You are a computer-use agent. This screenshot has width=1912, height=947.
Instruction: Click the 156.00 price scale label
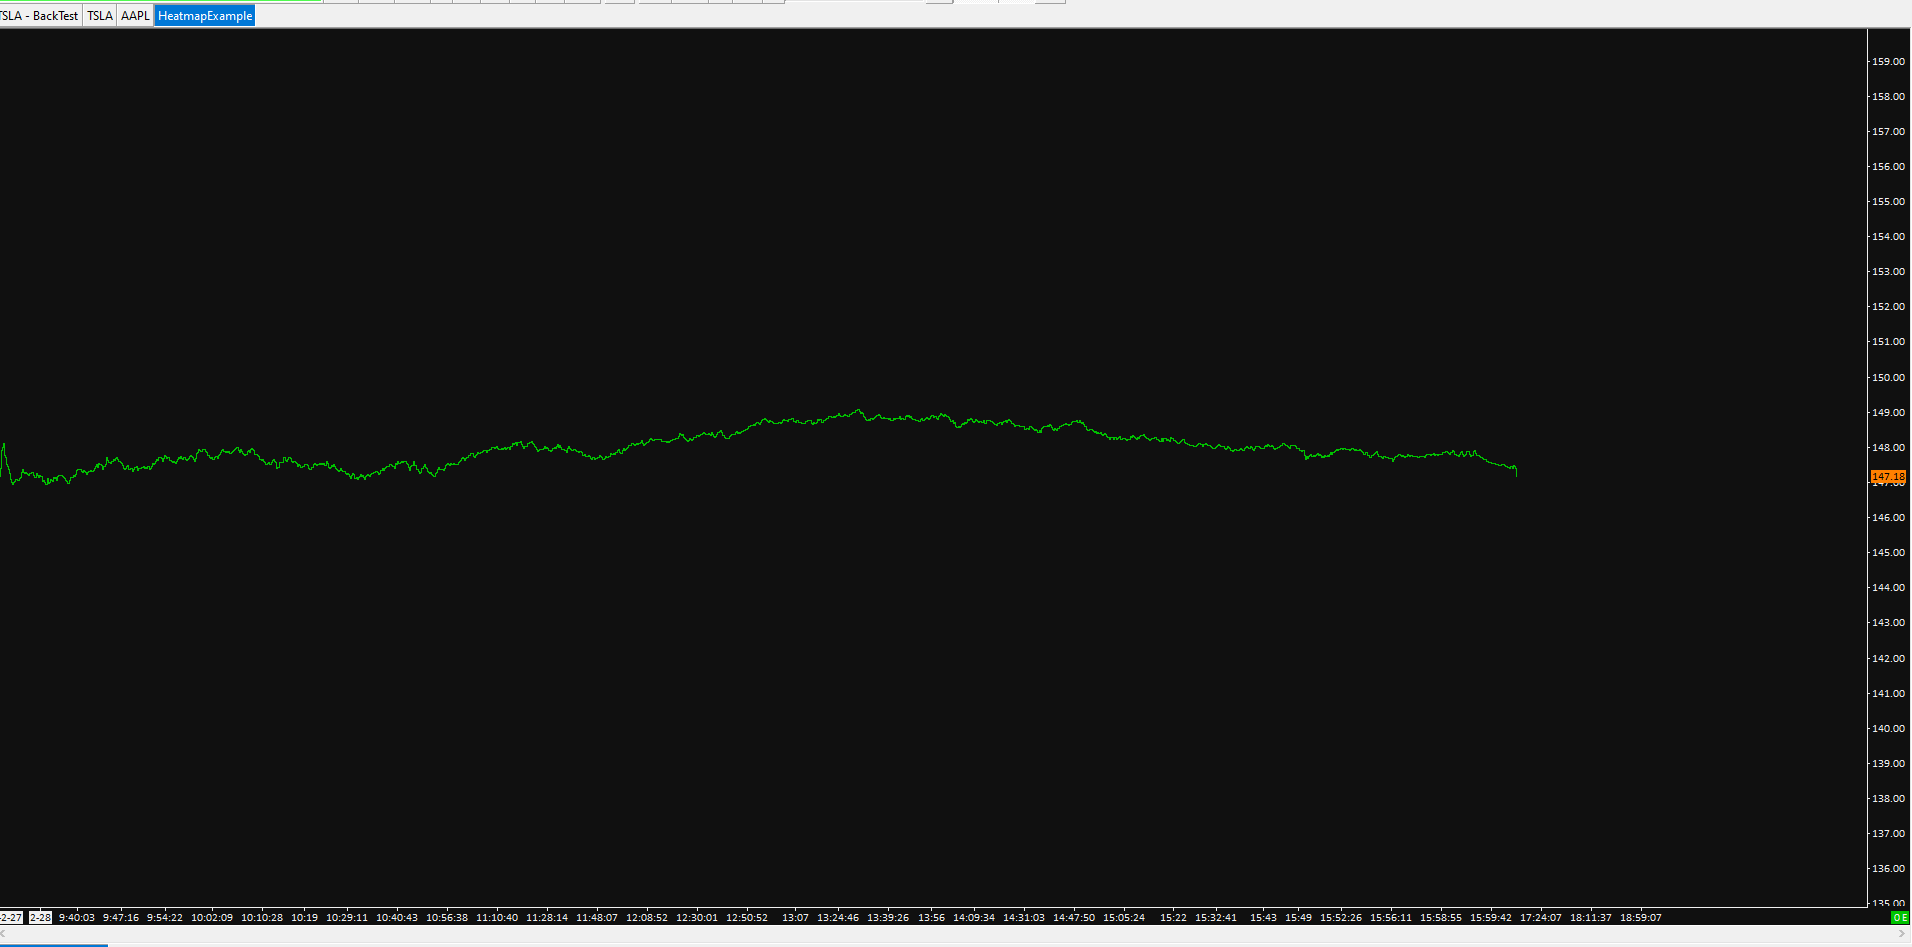(1888, 167)
